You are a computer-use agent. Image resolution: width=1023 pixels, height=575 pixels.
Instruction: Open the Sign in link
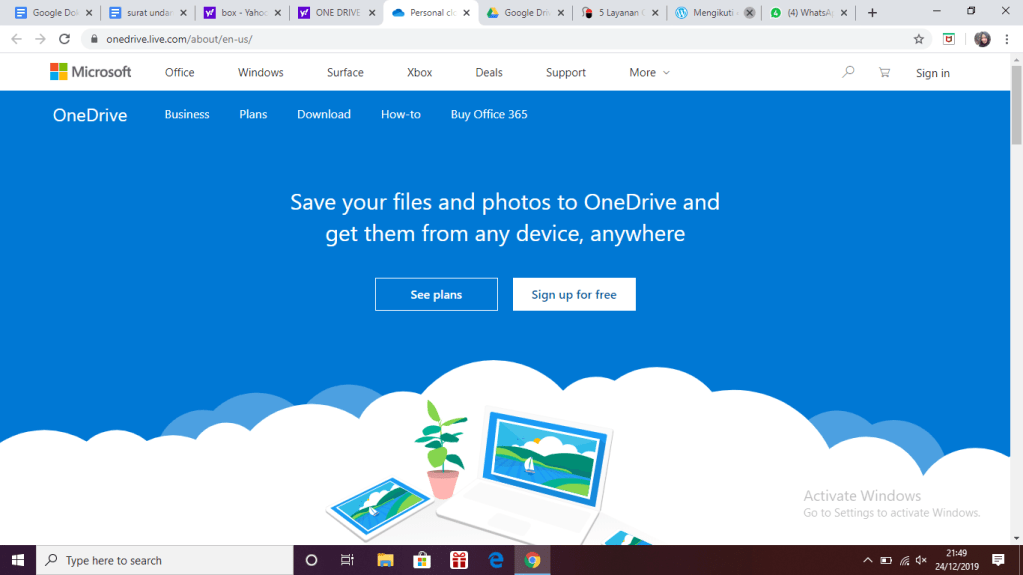coord(932,73)
